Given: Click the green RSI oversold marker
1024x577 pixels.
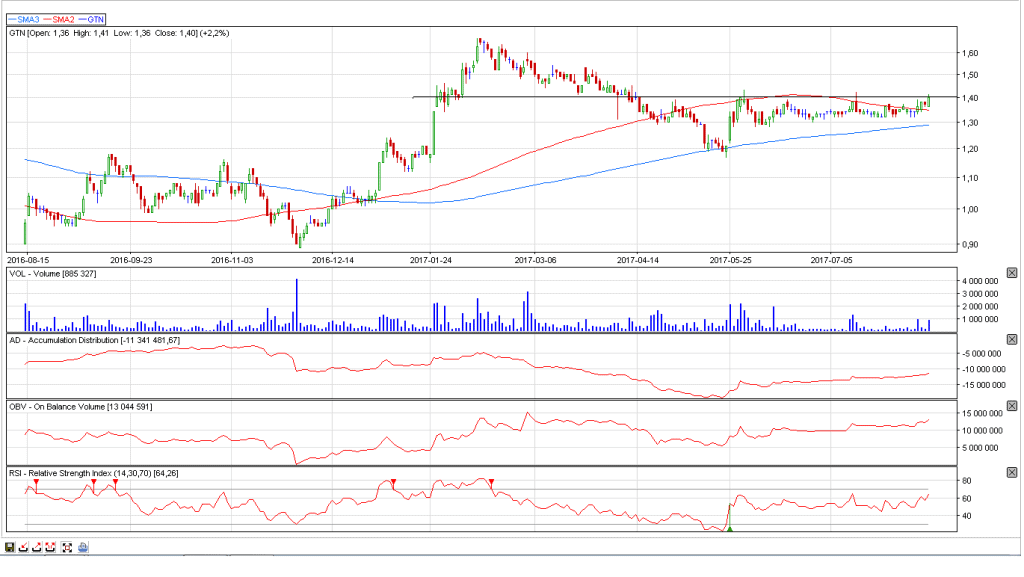Looking at the screenshot, I should [x=729, y=528].
